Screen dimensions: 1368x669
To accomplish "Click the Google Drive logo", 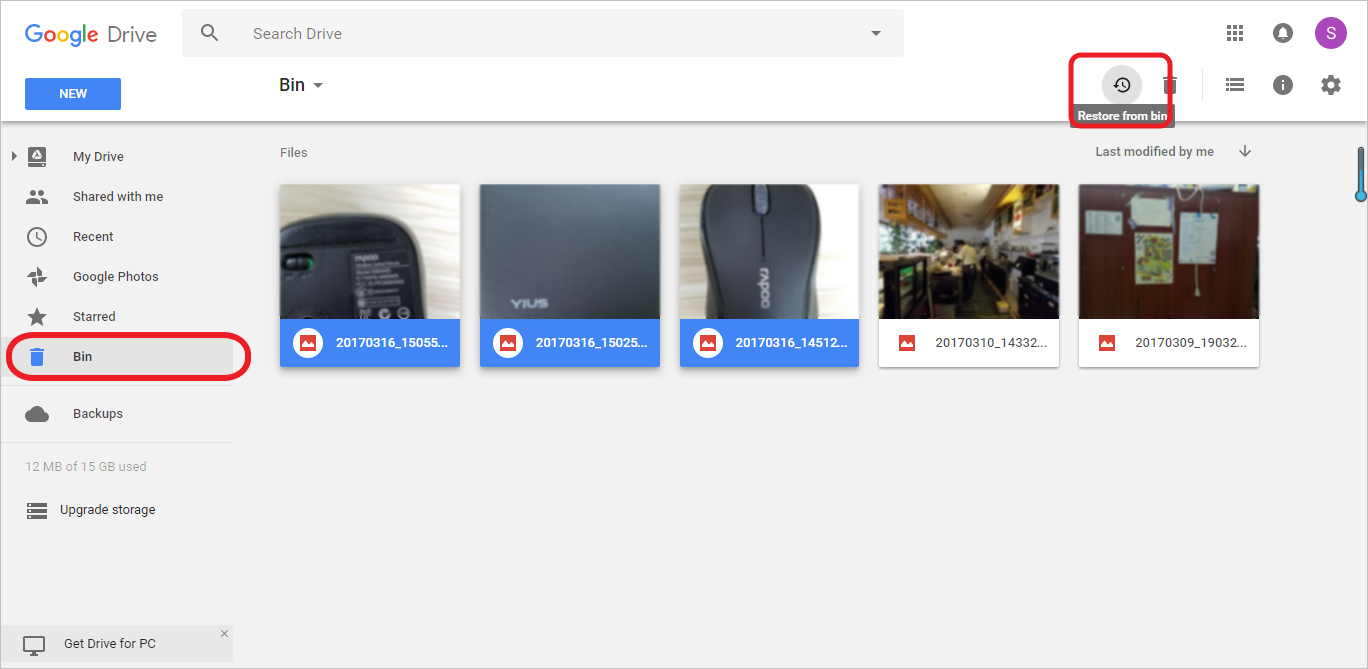I will [x=91, y=33].
